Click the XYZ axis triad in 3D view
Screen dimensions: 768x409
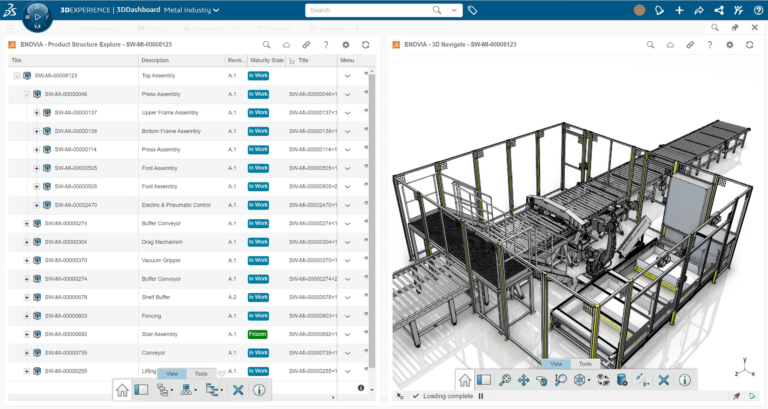[x=745, y=367]
